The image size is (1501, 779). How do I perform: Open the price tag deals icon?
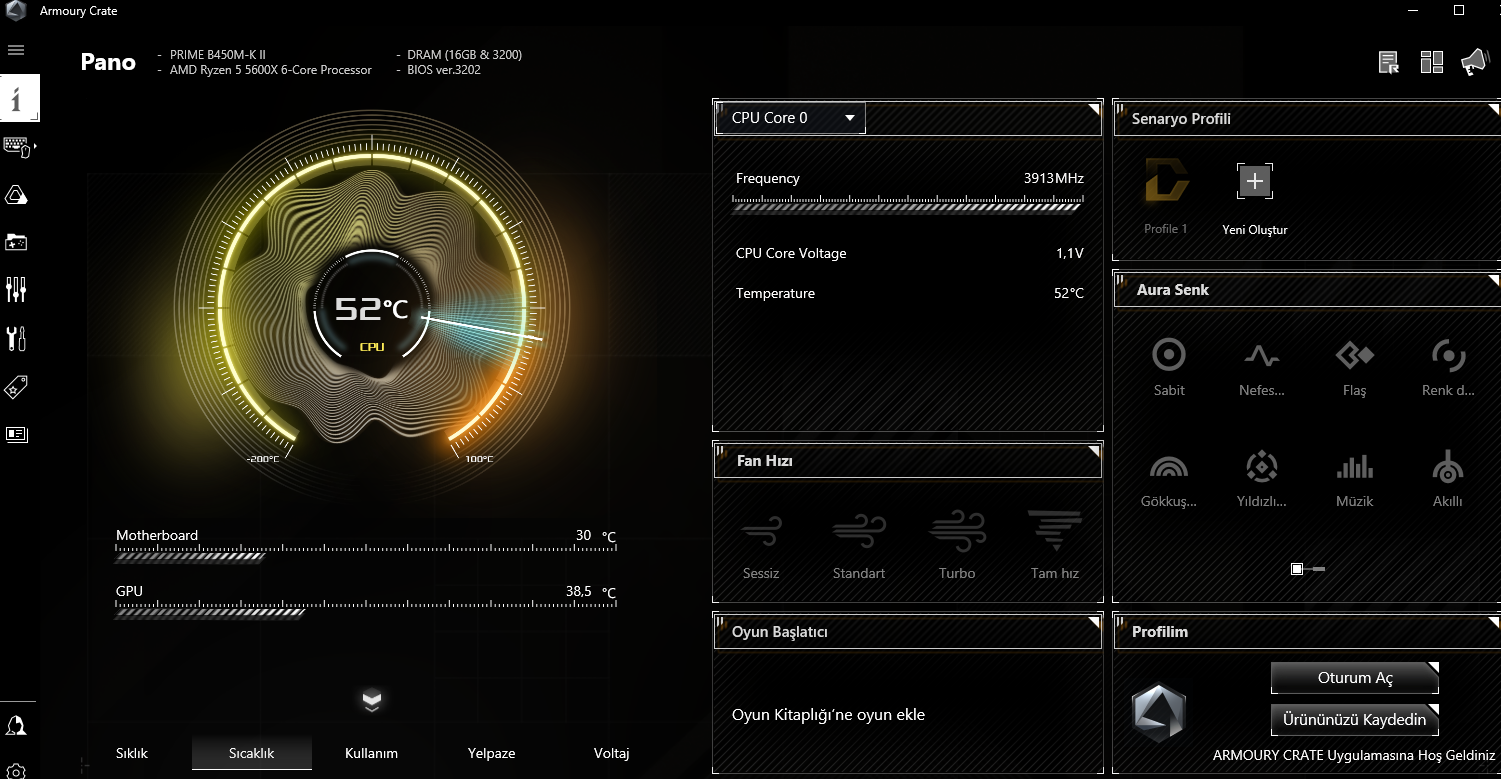pos(16,387)
